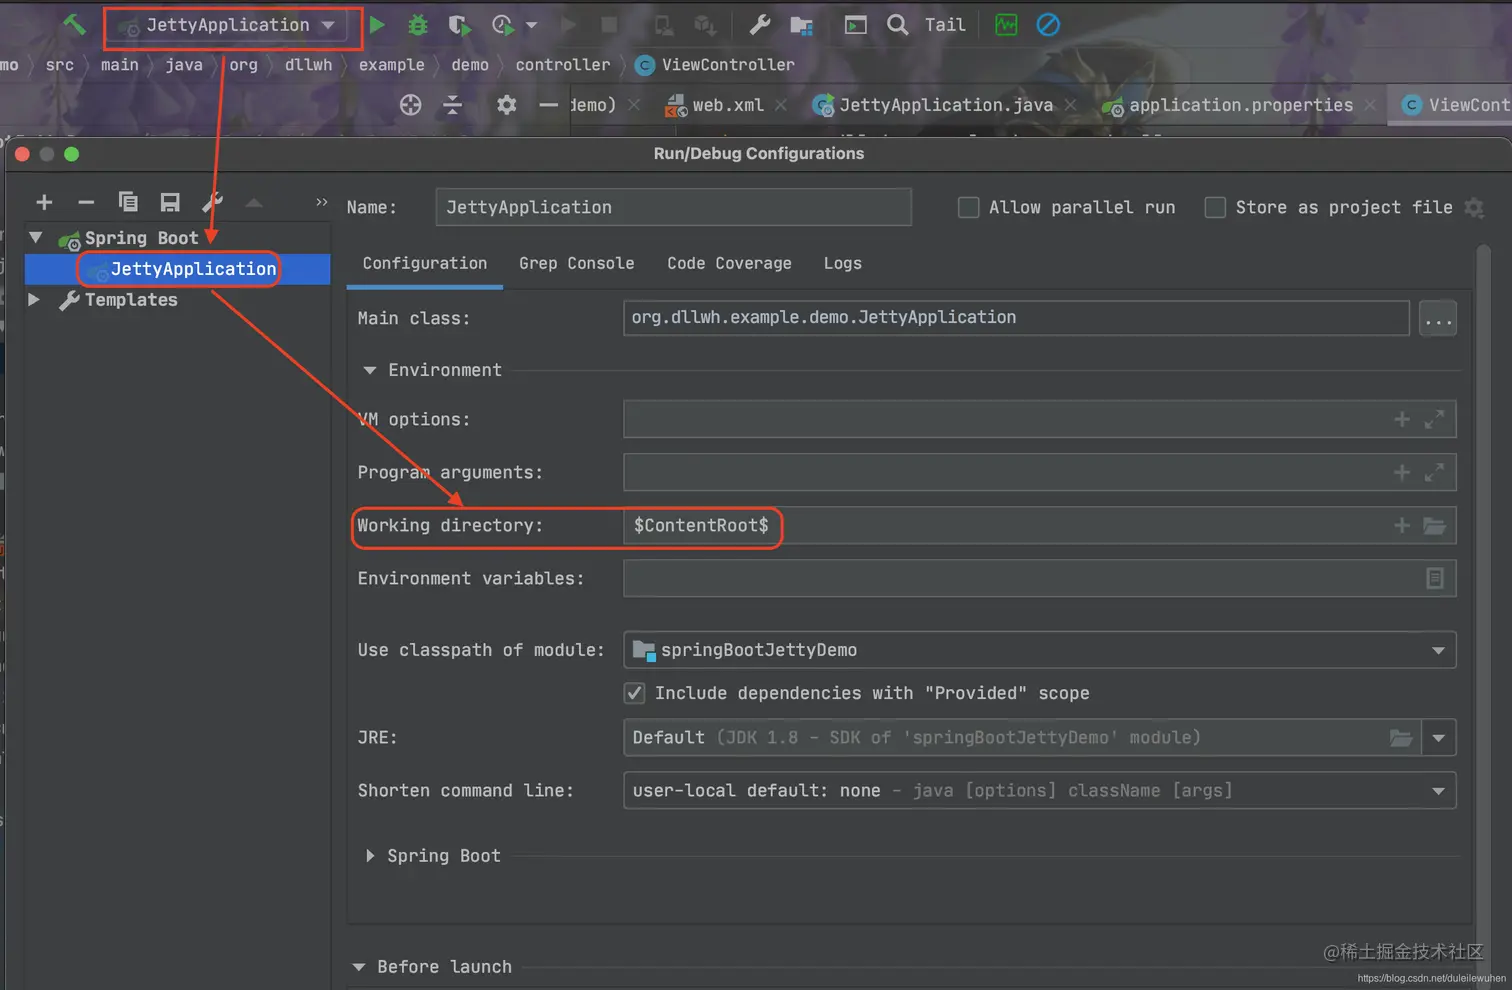The height and width of the screenshot is (990, 1512).
Task: Collapse the Environment section
Action: (370, 370)
